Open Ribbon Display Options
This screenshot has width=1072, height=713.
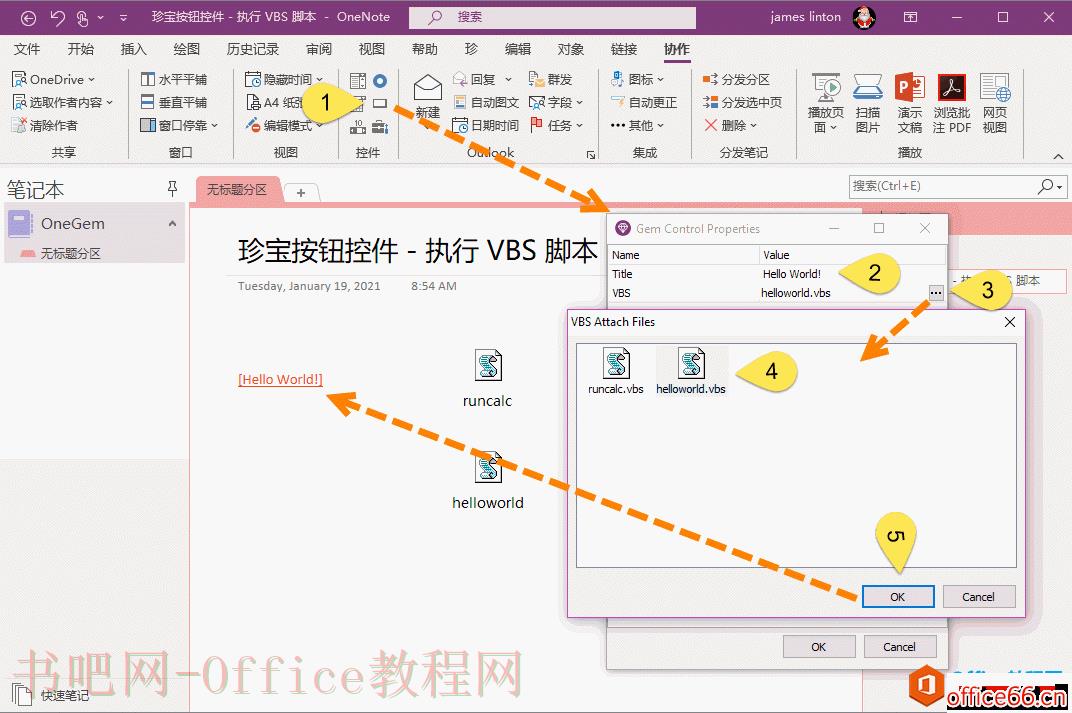[911, 17]
